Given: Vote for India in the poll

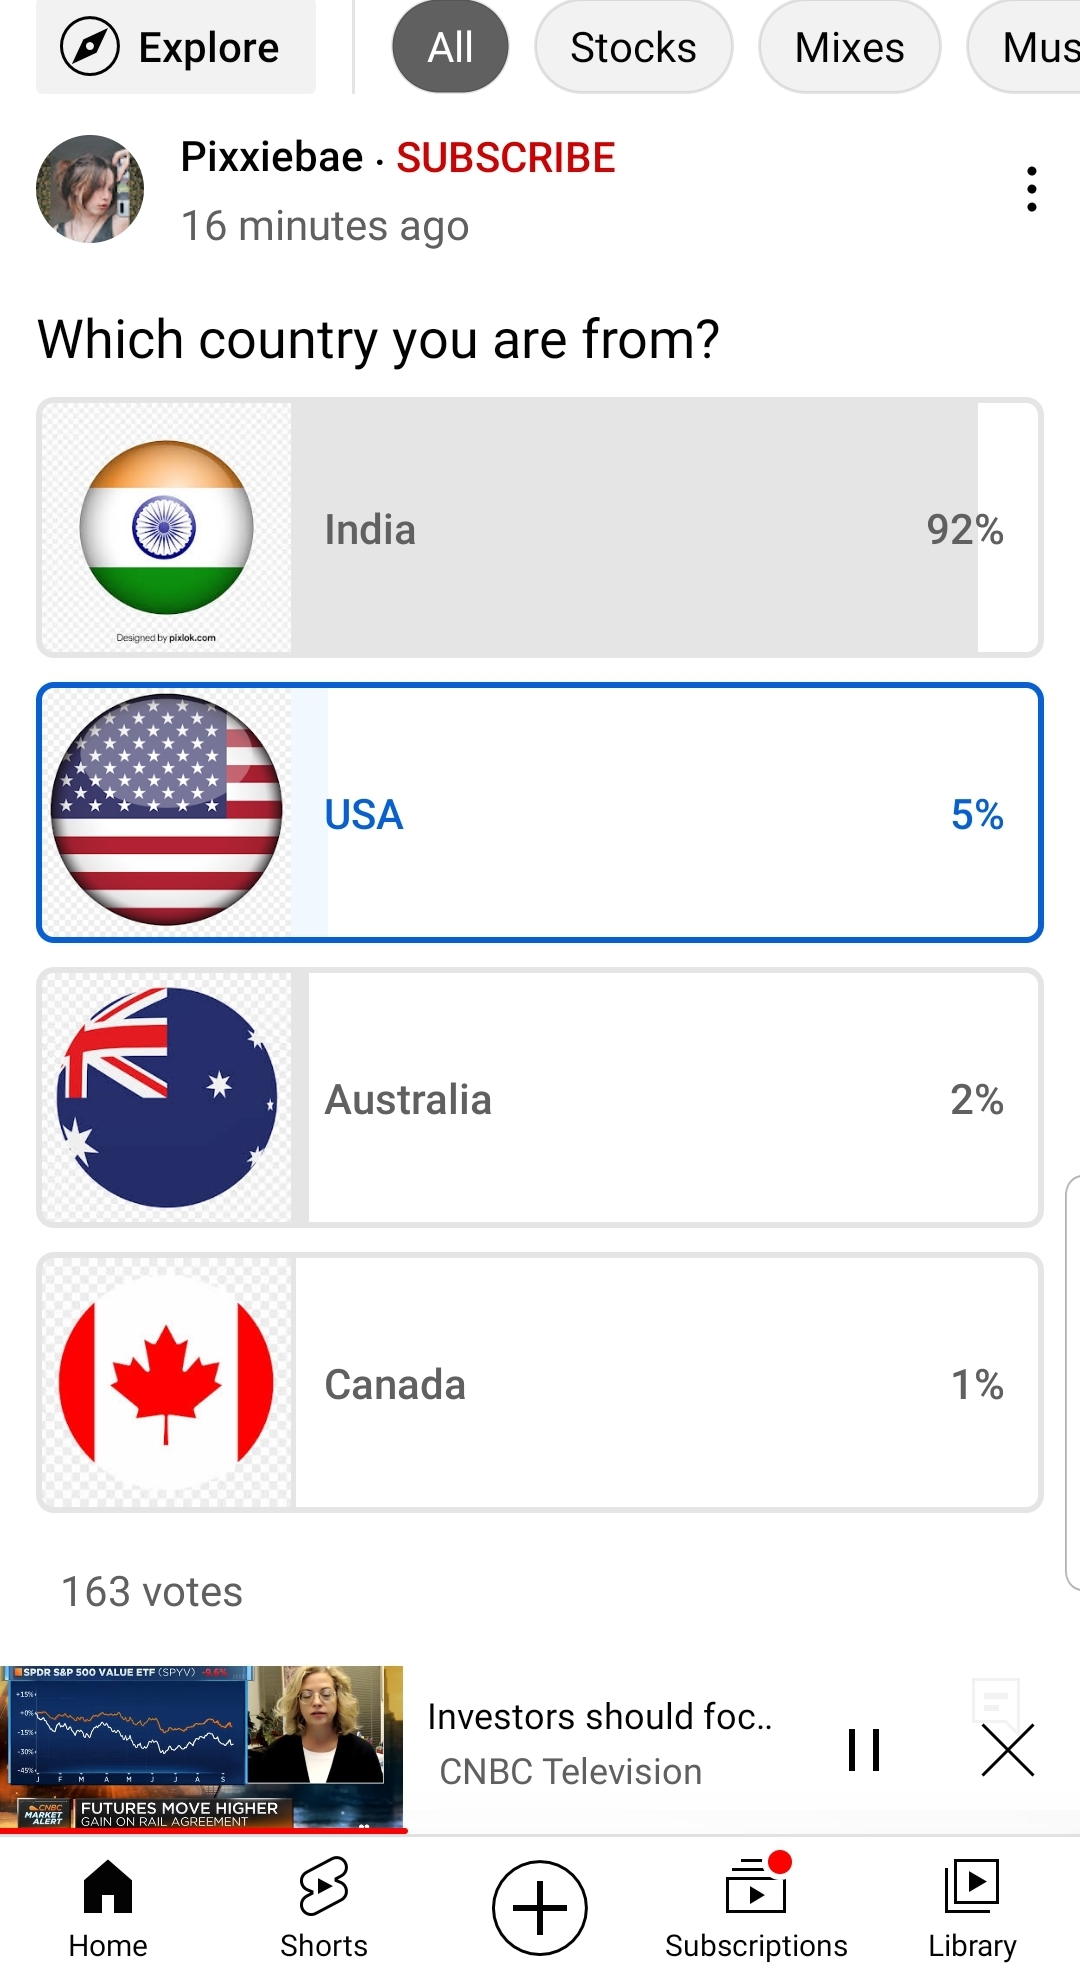Looking at the screenshot, I should click(540, 528).
